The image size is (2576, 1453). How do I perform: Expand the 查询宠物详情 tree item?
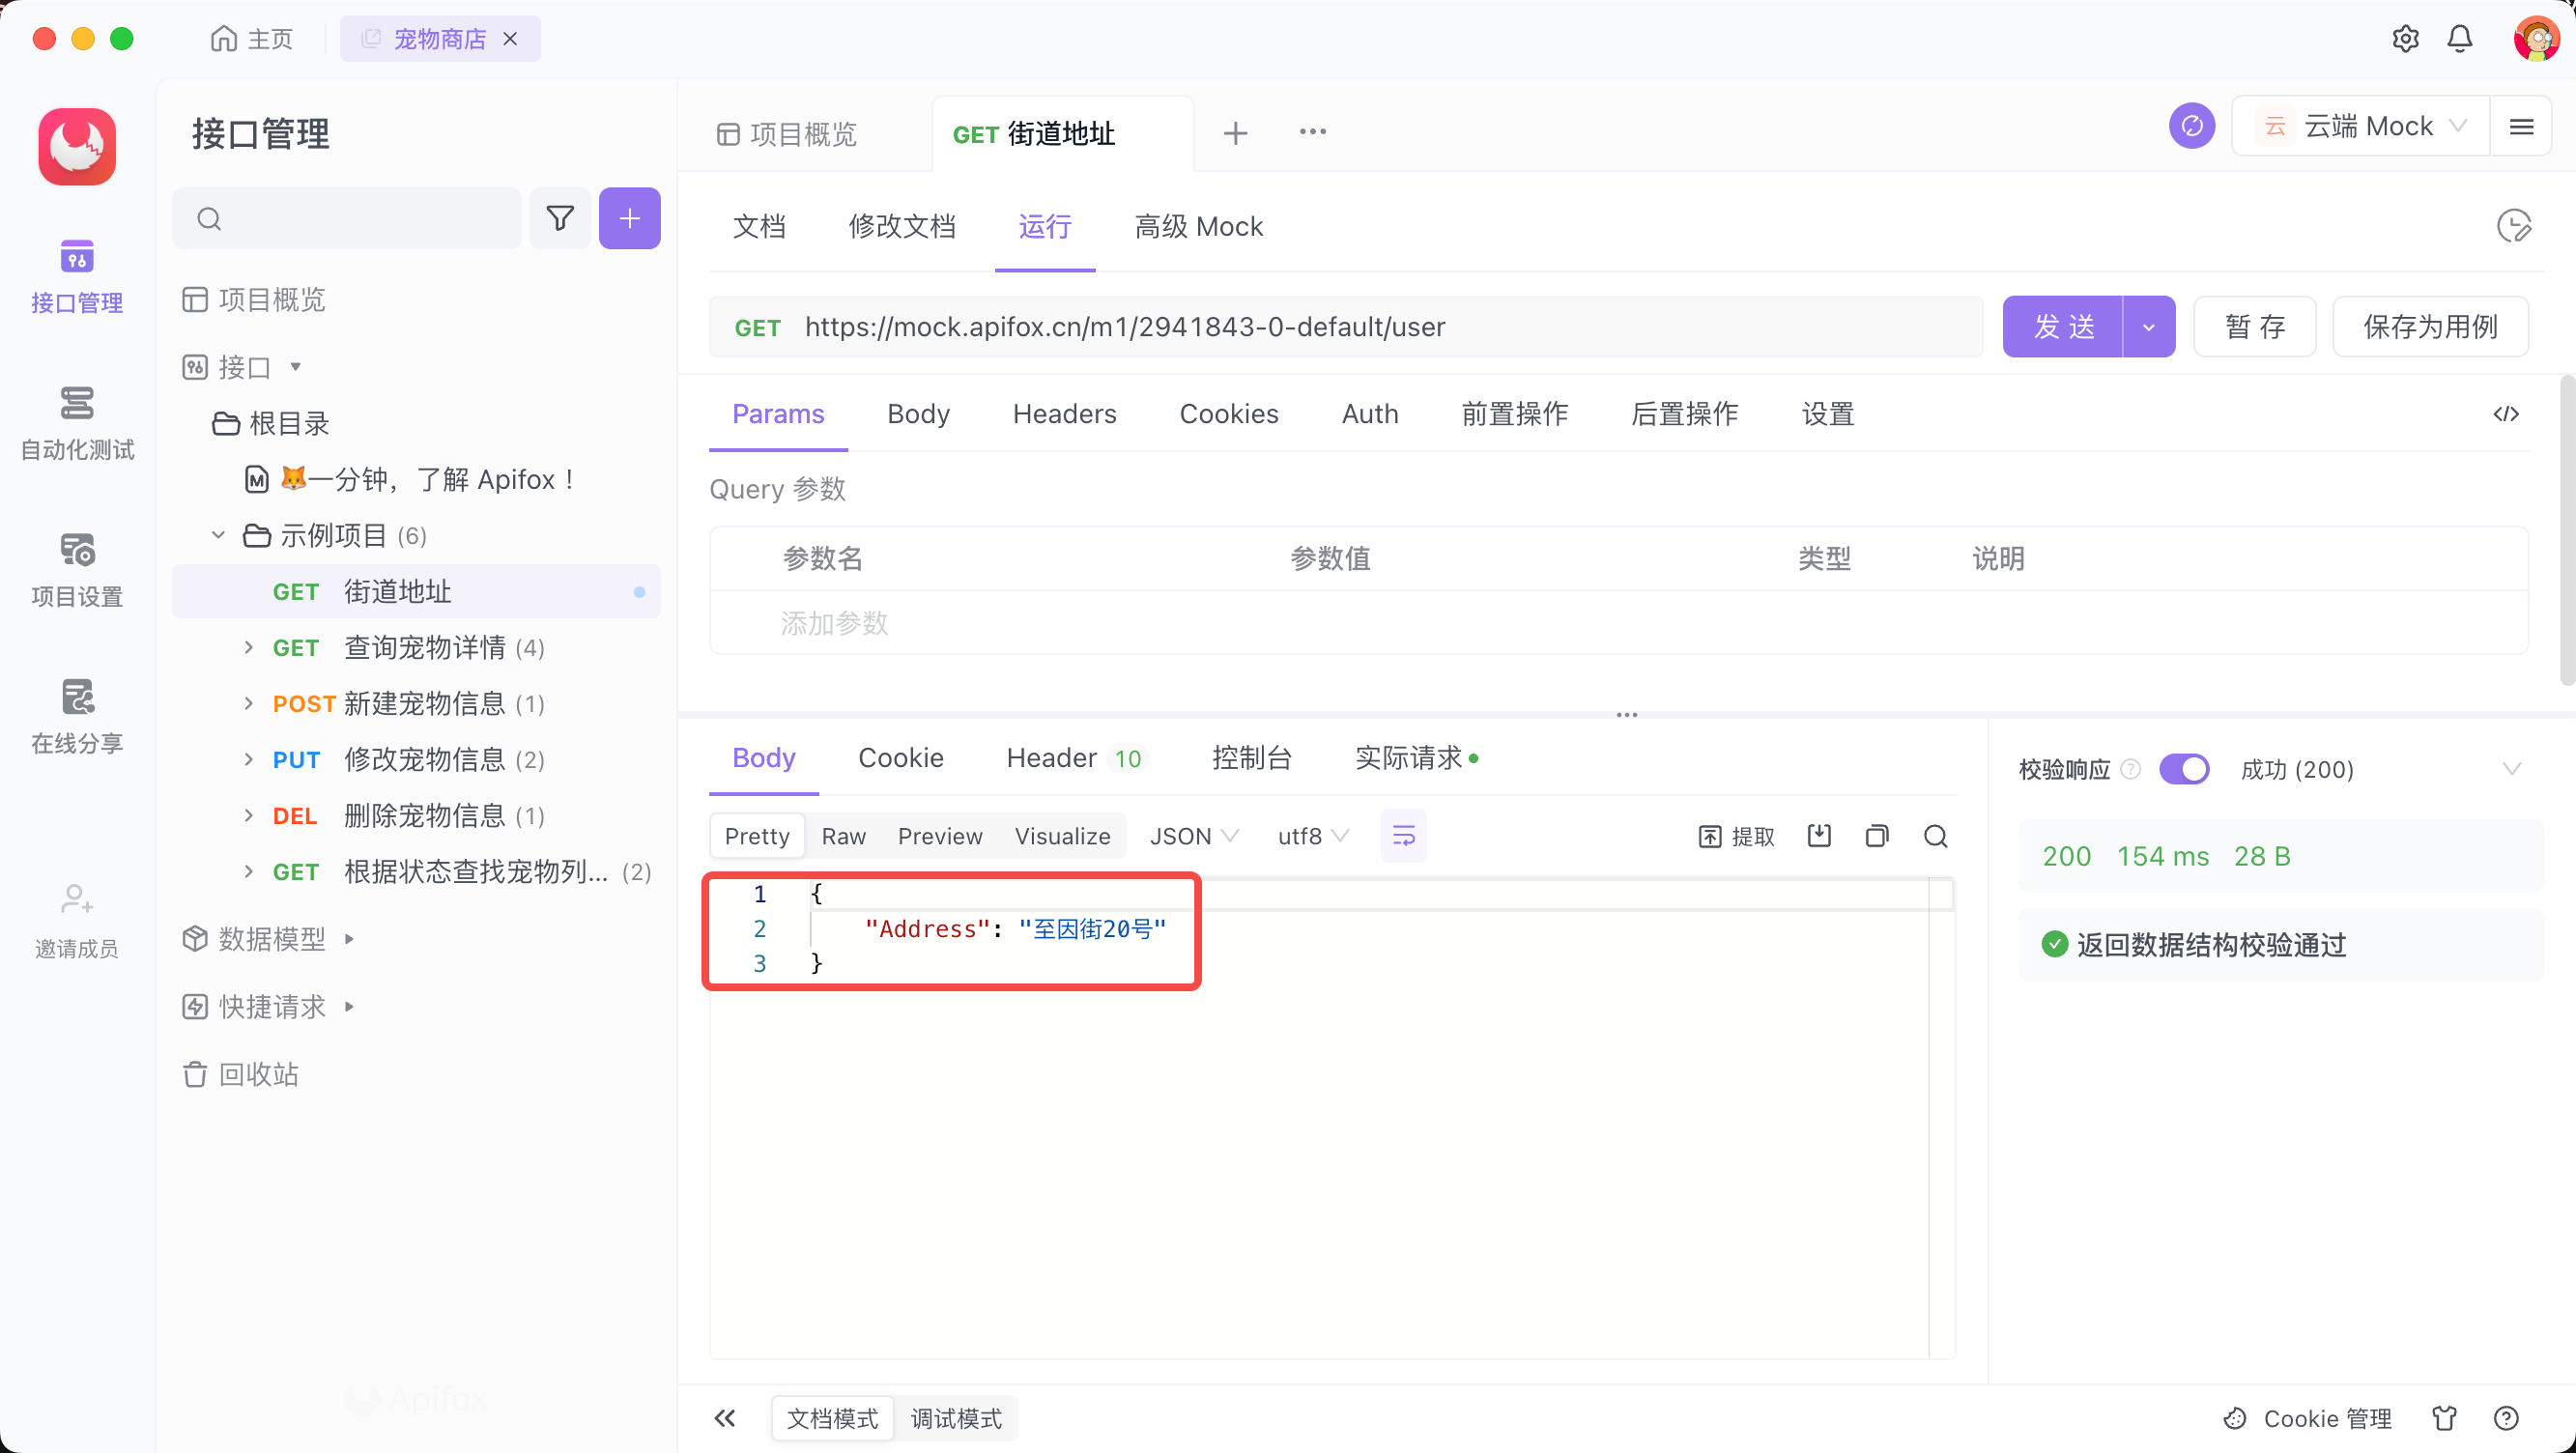(x=248, y=648)
